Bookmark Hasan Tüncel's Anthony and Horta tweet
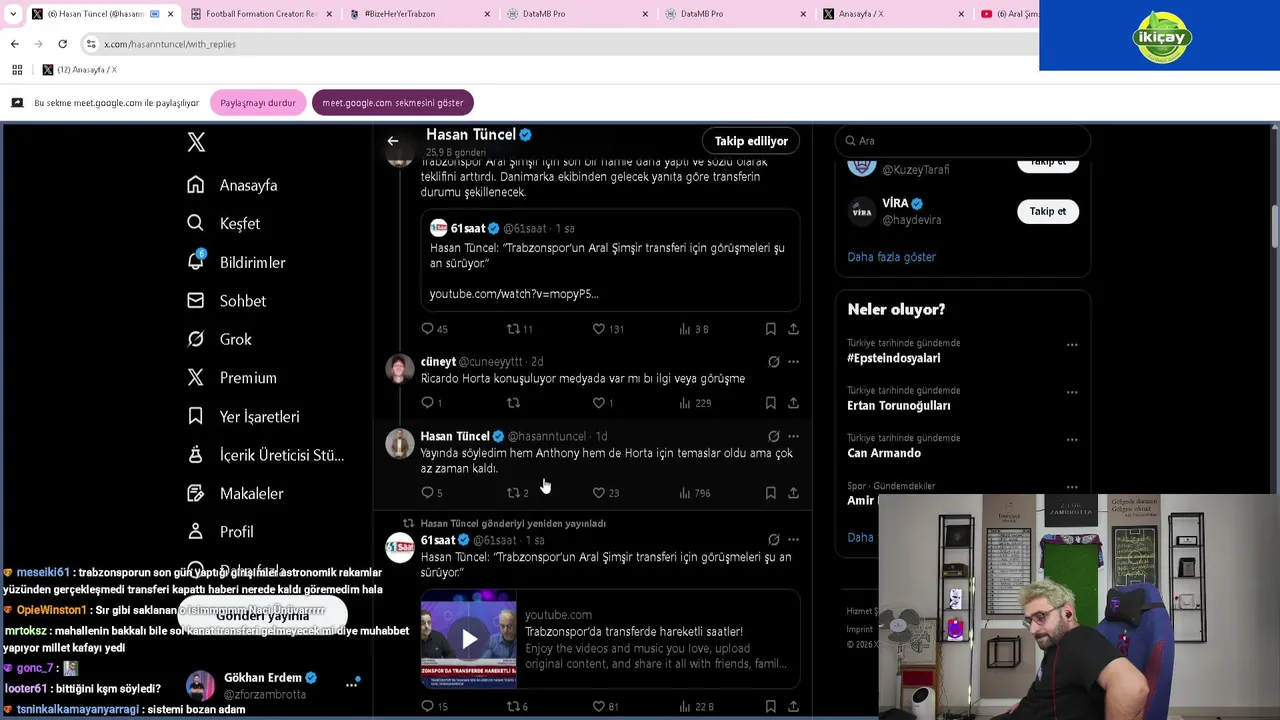Screen dimensions: 1280x720 click(770, 493)
